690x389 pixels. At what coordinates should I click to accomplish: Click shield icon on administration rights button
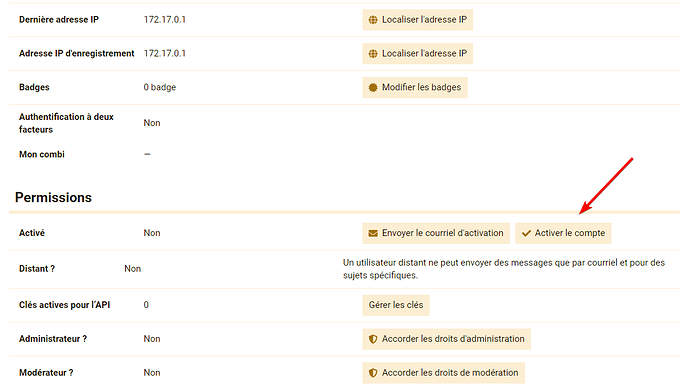click(x=373, y=339)
